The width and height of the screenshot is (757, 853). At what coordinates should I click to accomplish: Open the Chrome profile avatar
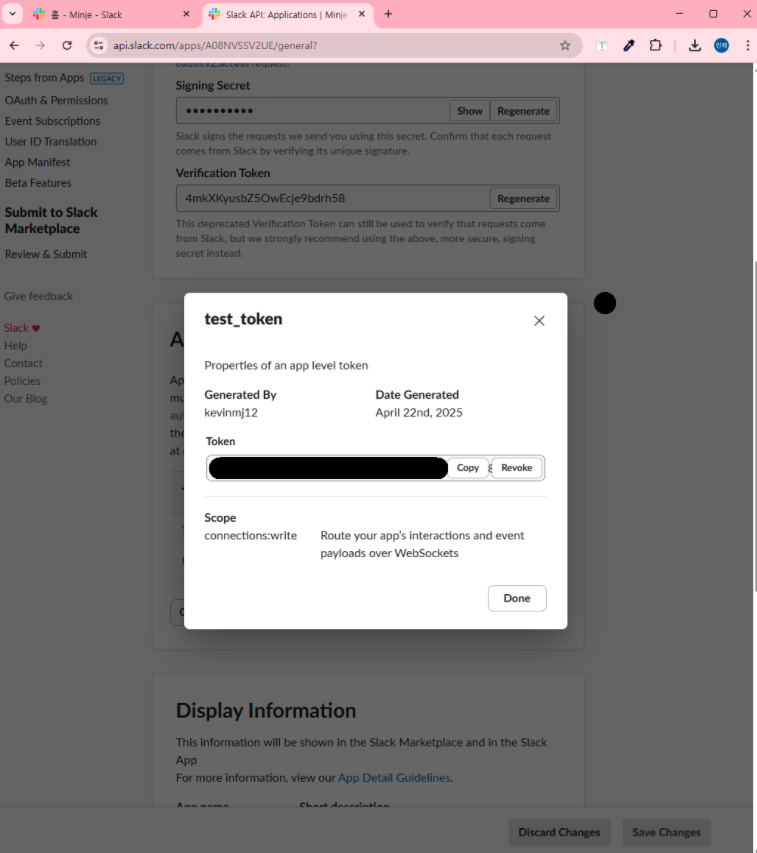(x=721, y=46)
